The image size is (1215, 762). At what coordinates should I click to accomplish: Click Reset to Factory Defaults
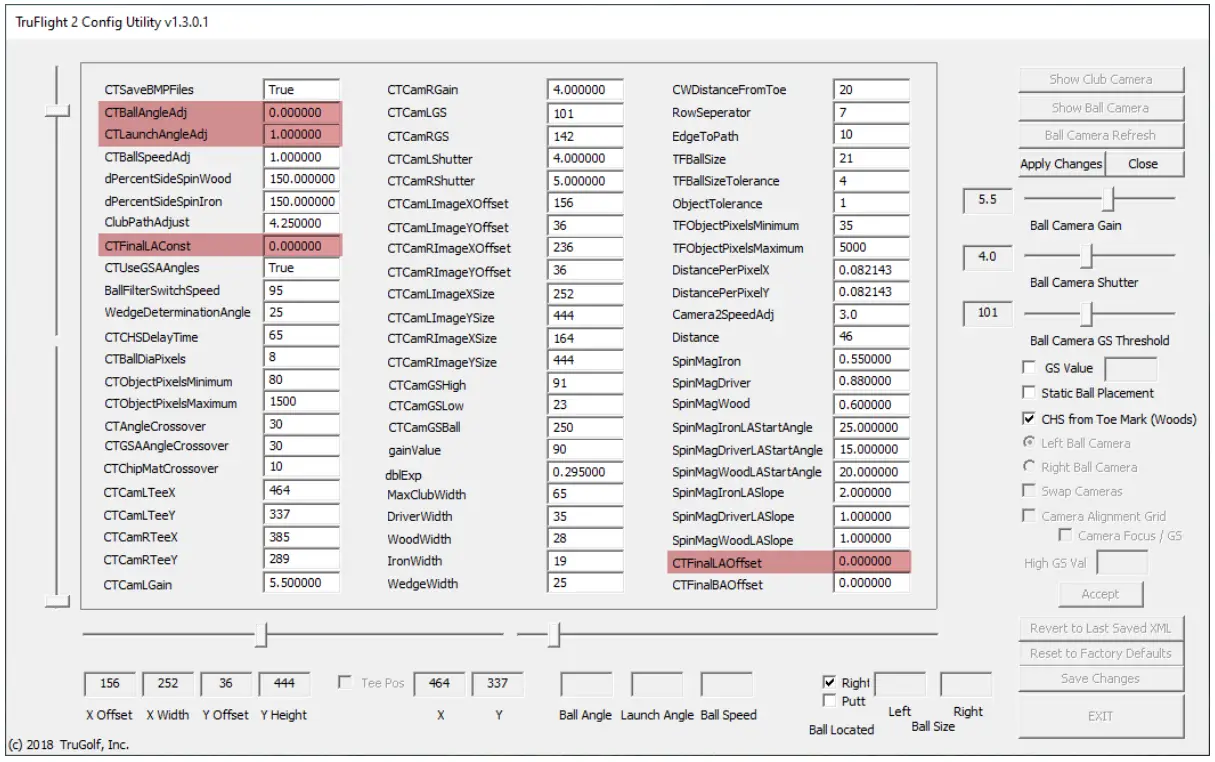[x=1100, y=653]
